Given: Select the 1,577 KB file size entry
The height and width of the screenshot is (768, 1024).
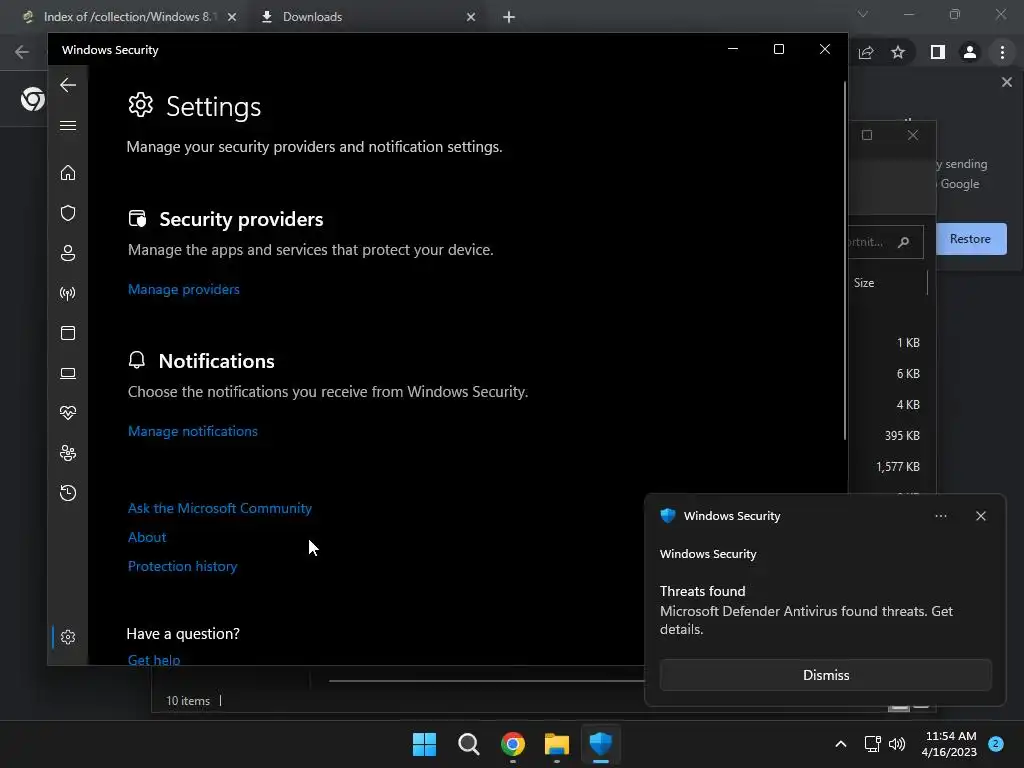Looking at the screenshot, I should pyautogui.click(x=897, y=466).
